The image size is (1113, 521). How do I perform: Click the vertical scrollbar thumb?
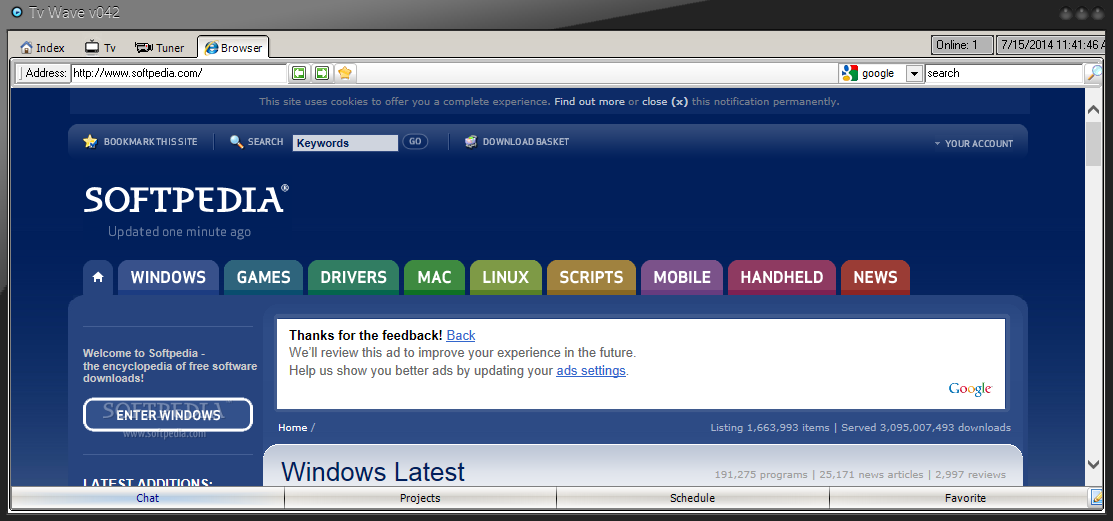(x=1094, y=144)
